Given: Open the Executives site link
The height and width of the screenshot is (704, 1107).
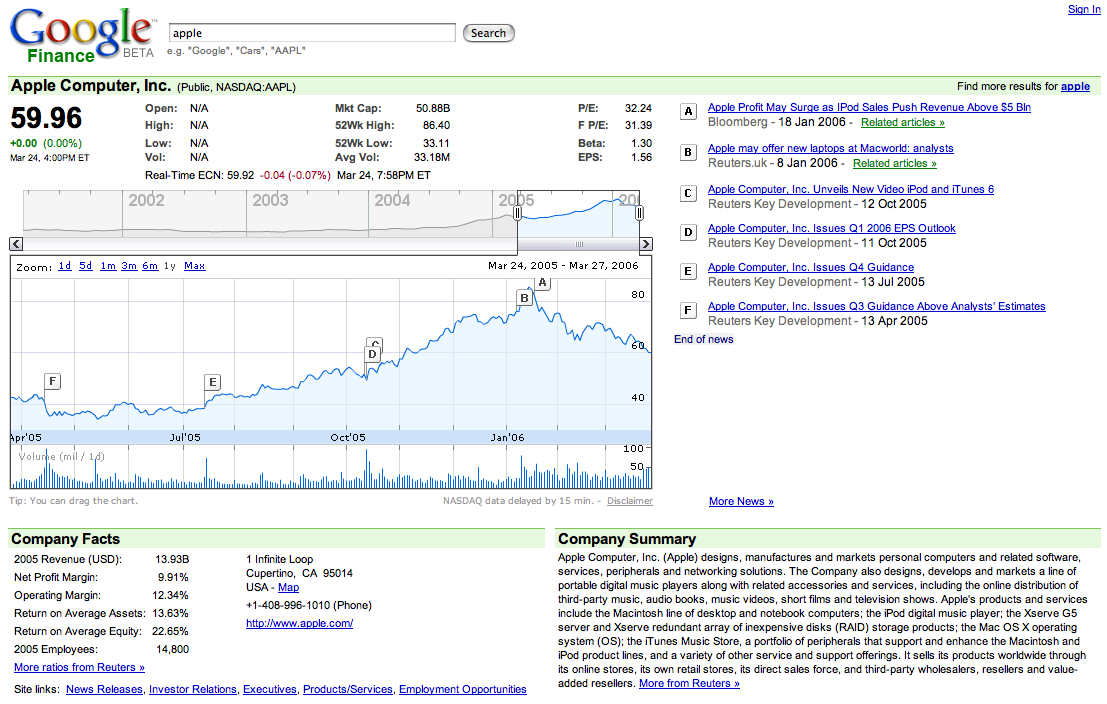Looking at the screenshot, I should click(270, 689).
